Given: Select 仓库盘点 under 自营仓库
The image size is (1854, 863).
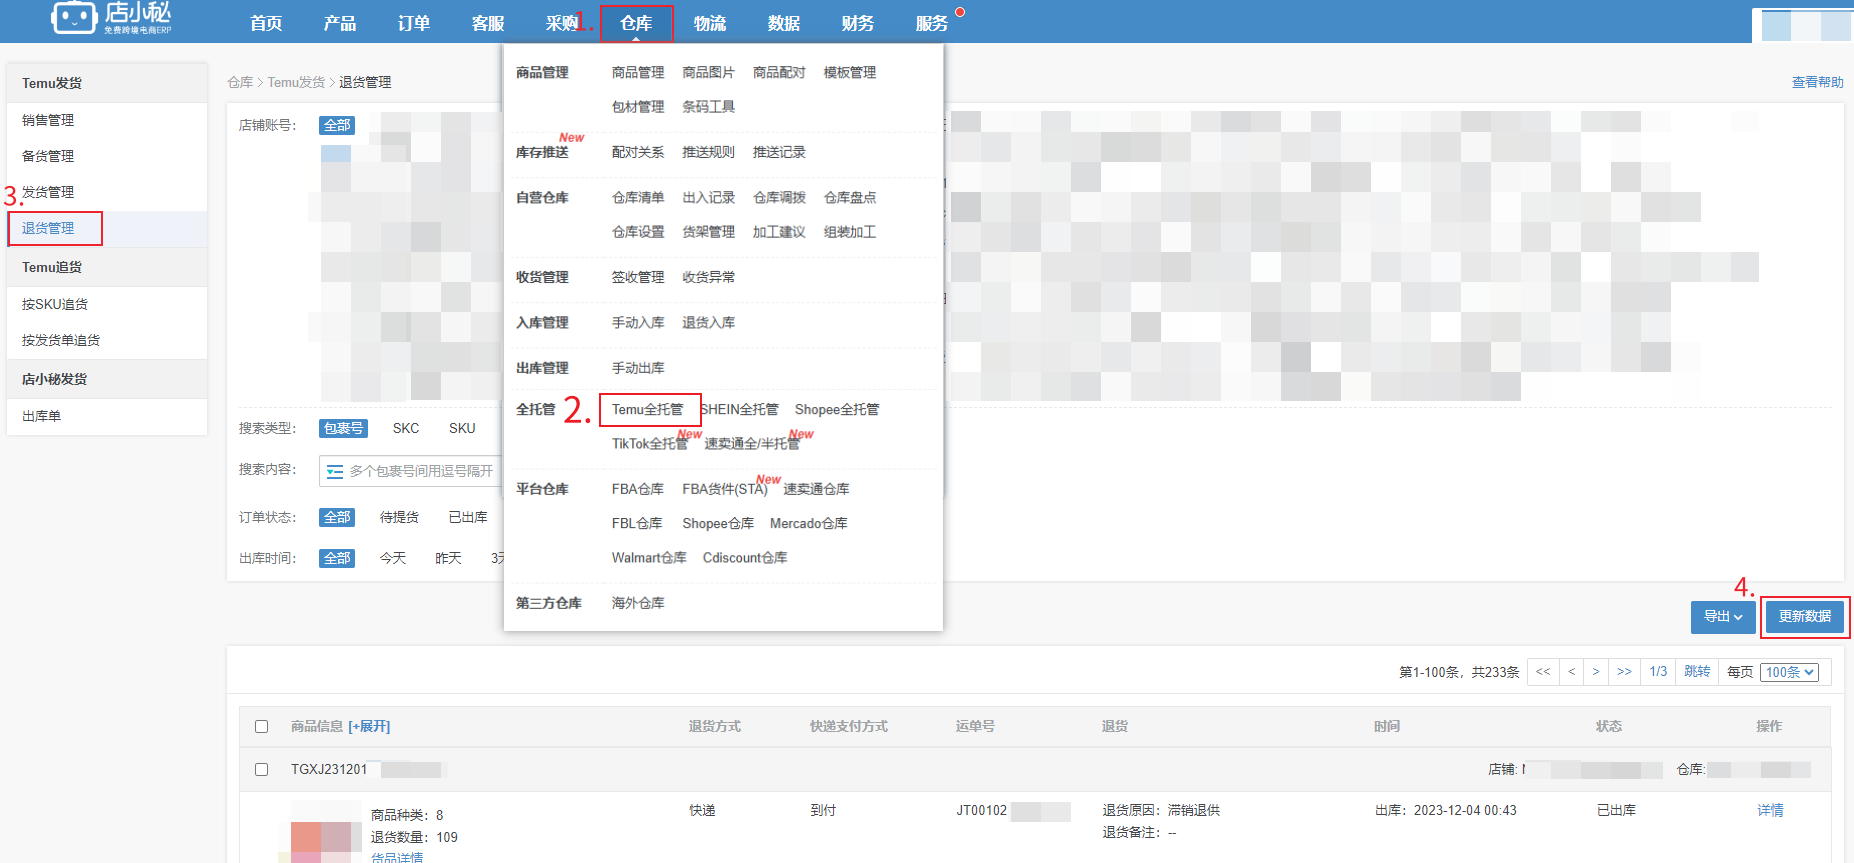Looking at the screenshot, I should tap(850, 198).
